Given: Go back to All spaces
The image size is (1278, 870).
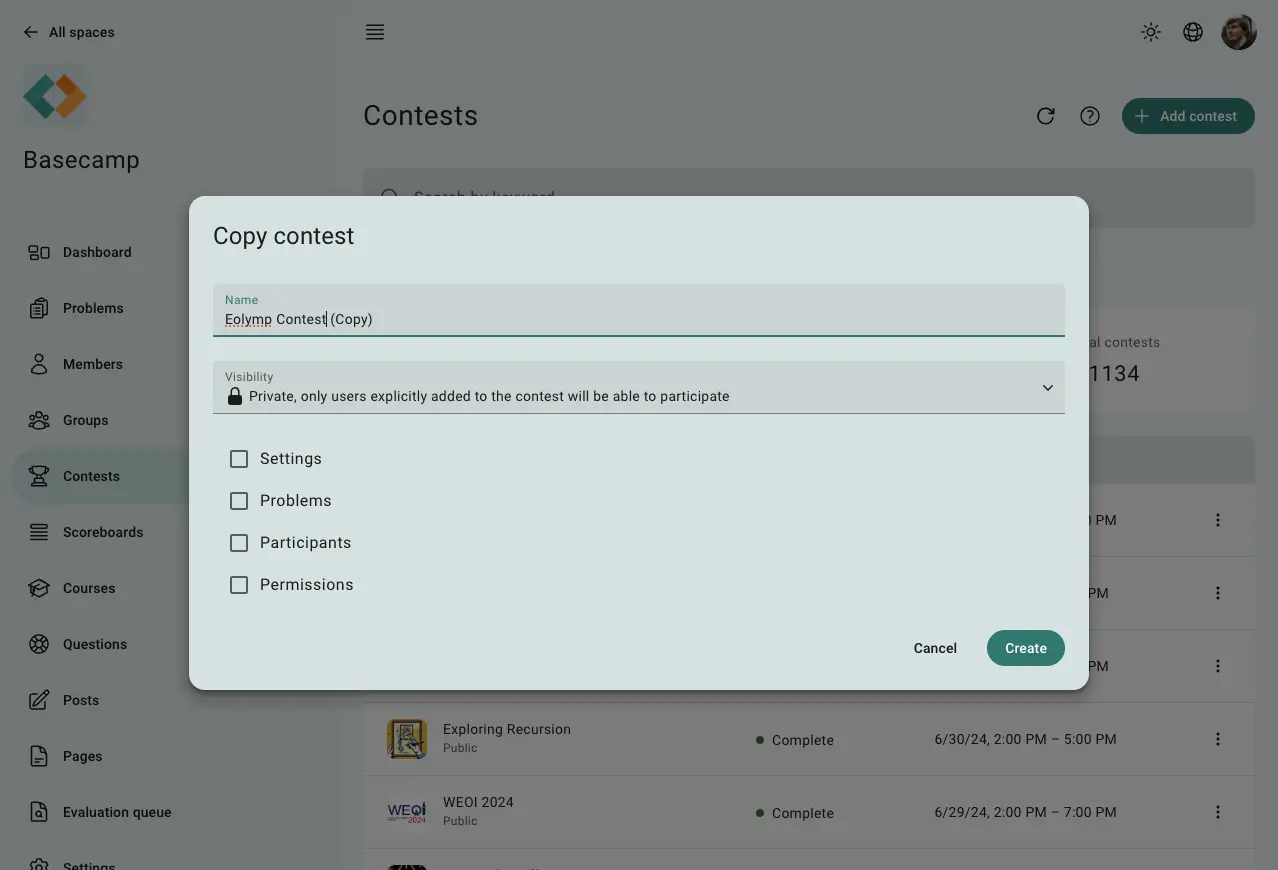Looking at the screenshot, I should tap(69, 32).
